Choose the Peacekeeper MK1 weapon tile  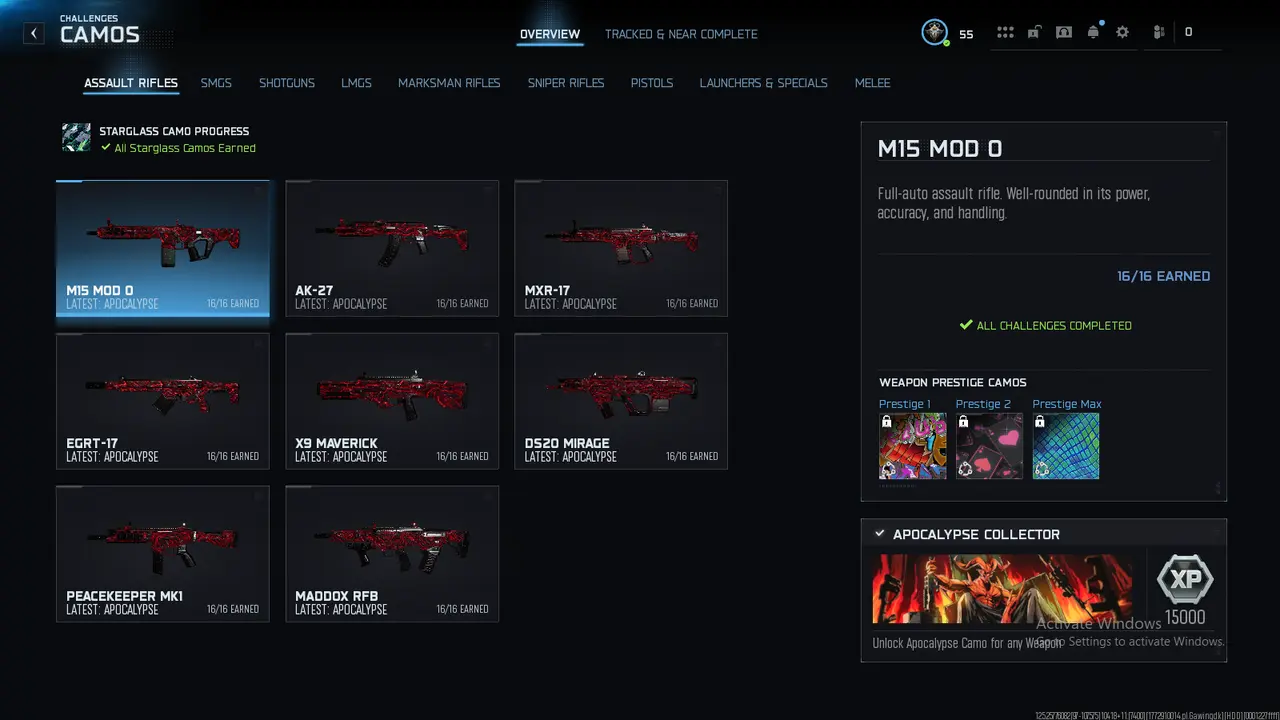pyautogui.click(x=163, y=554)
